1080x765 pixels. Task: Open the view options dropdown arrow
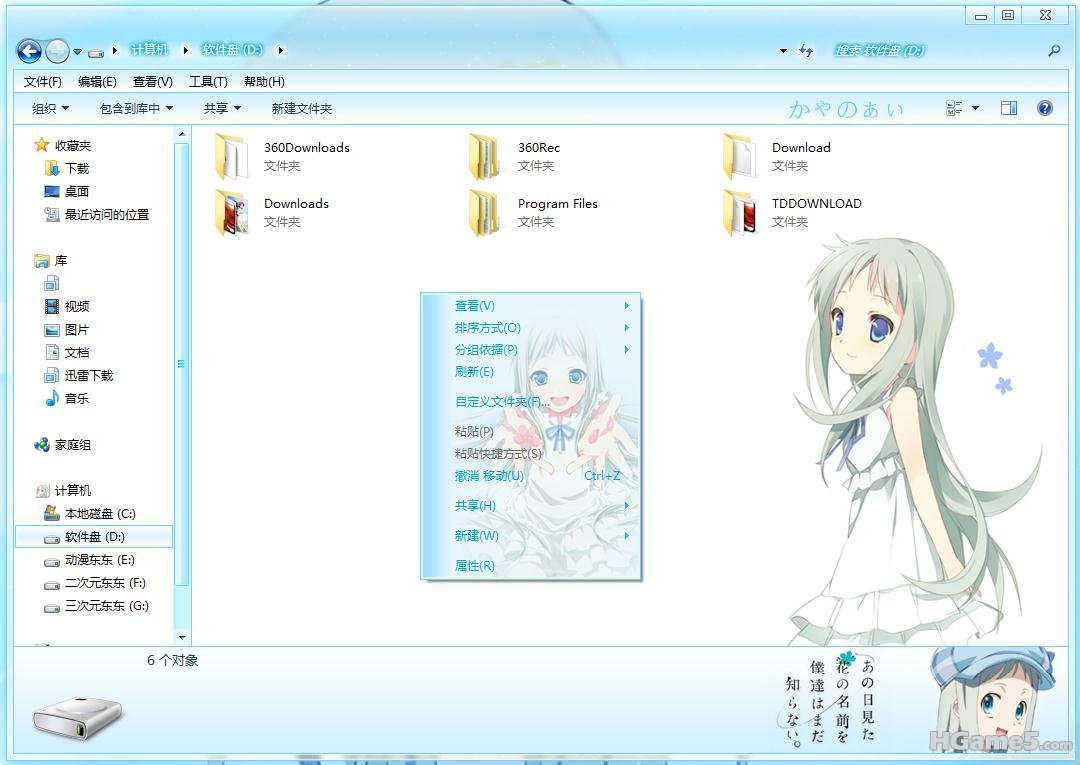[x=975, y=108]
